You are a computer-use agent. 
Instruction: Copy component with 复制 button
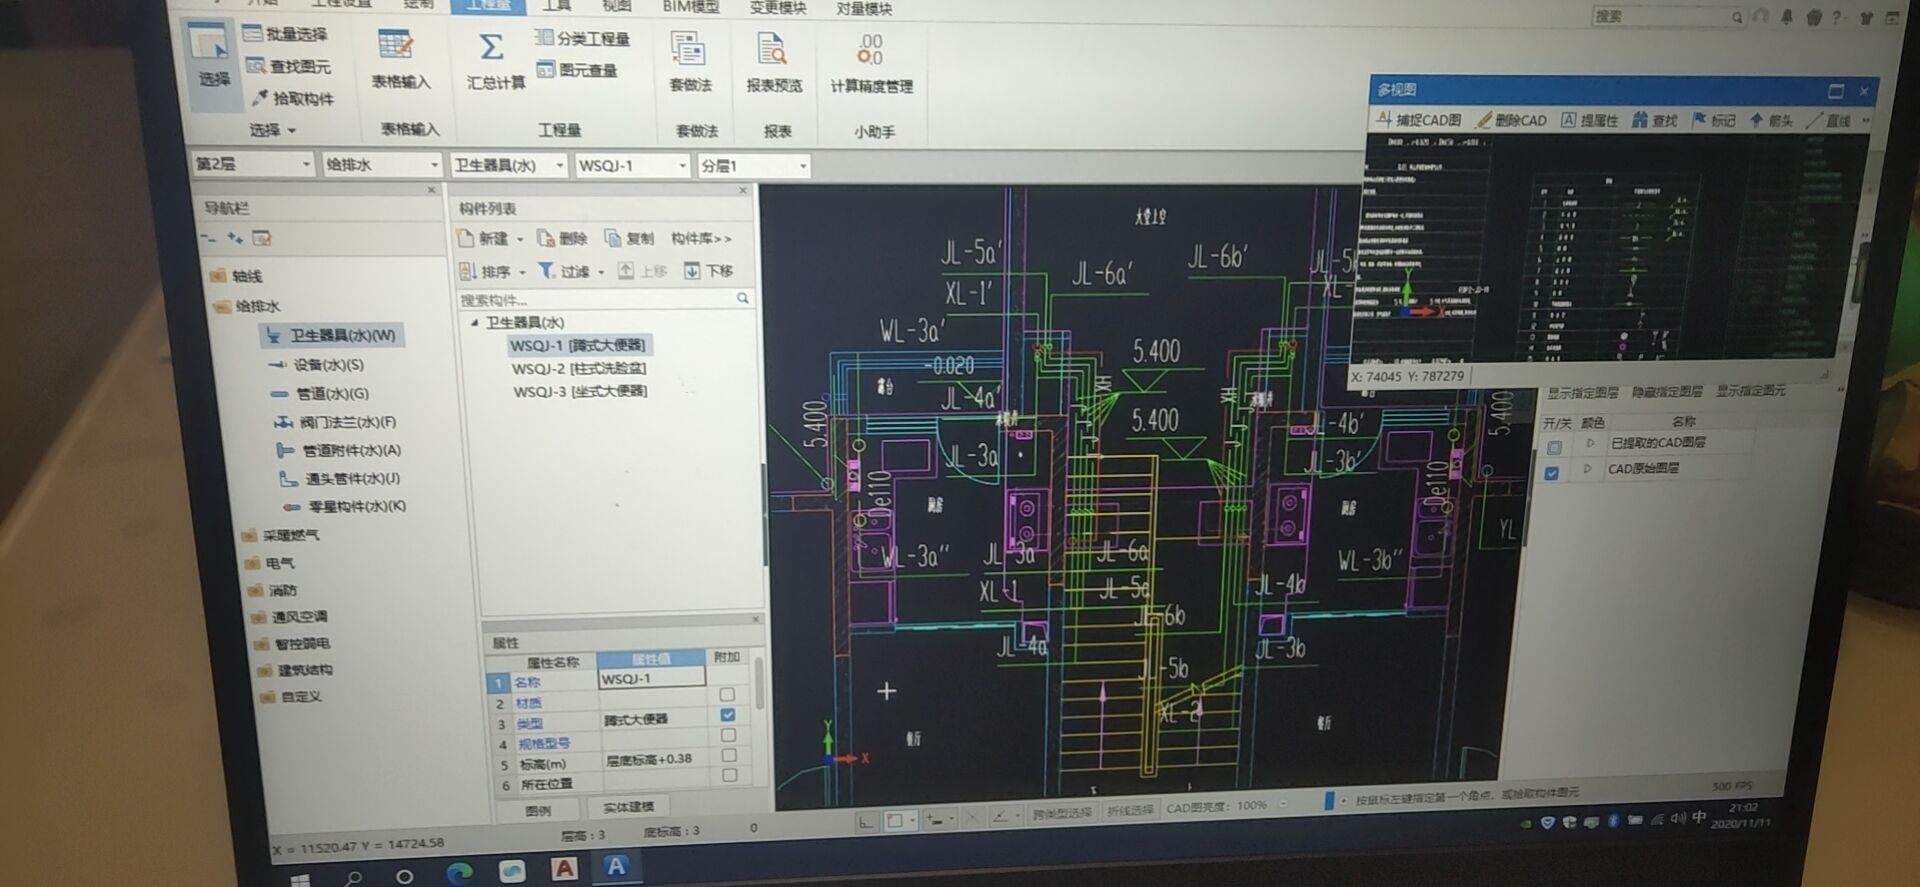[628, 238]
